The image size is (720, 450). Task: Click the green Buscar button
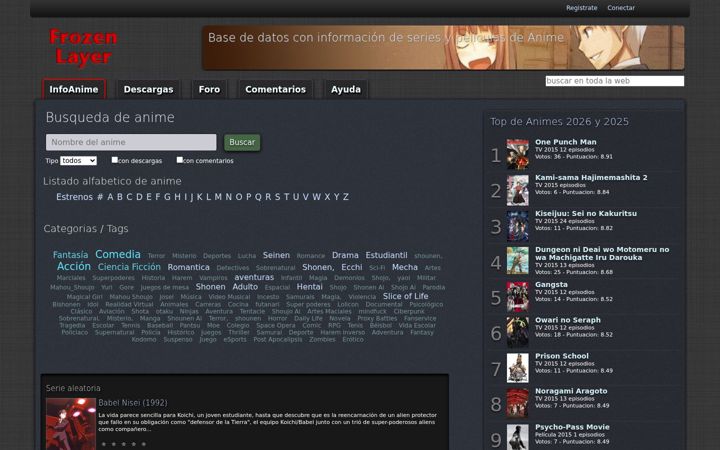(x=242, y=142)
